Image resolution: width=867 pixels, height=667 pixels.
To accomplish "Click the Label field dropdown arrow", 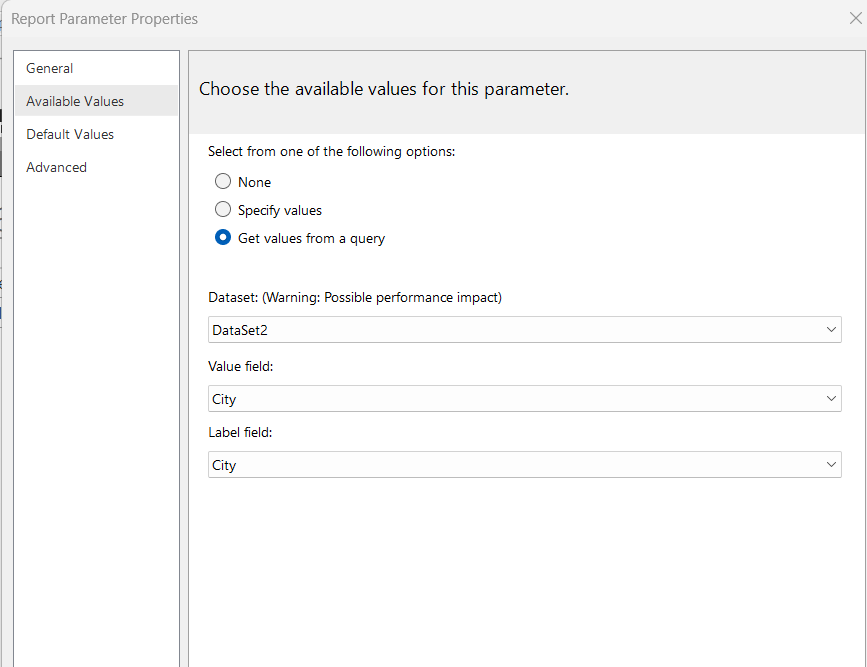I will tap(831, 465).
